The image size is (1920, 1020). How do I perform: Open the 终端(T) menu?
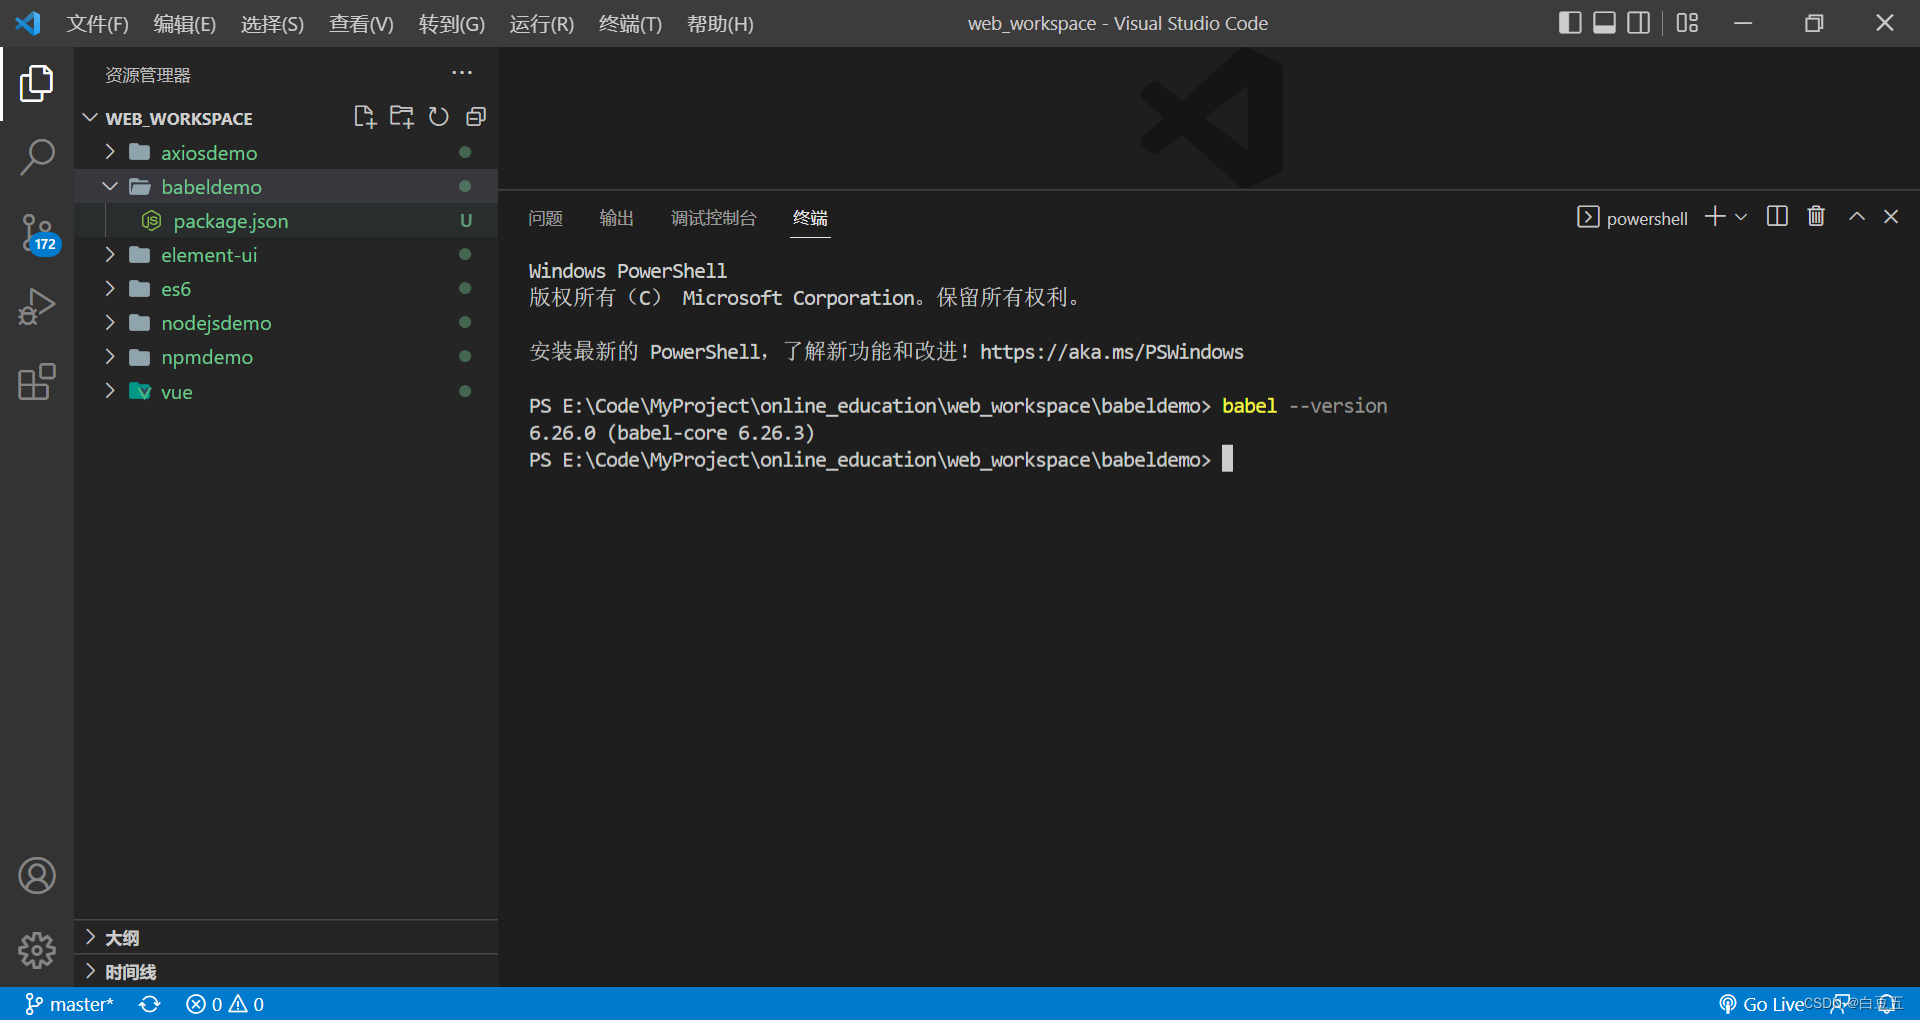[x=630, y=24]
